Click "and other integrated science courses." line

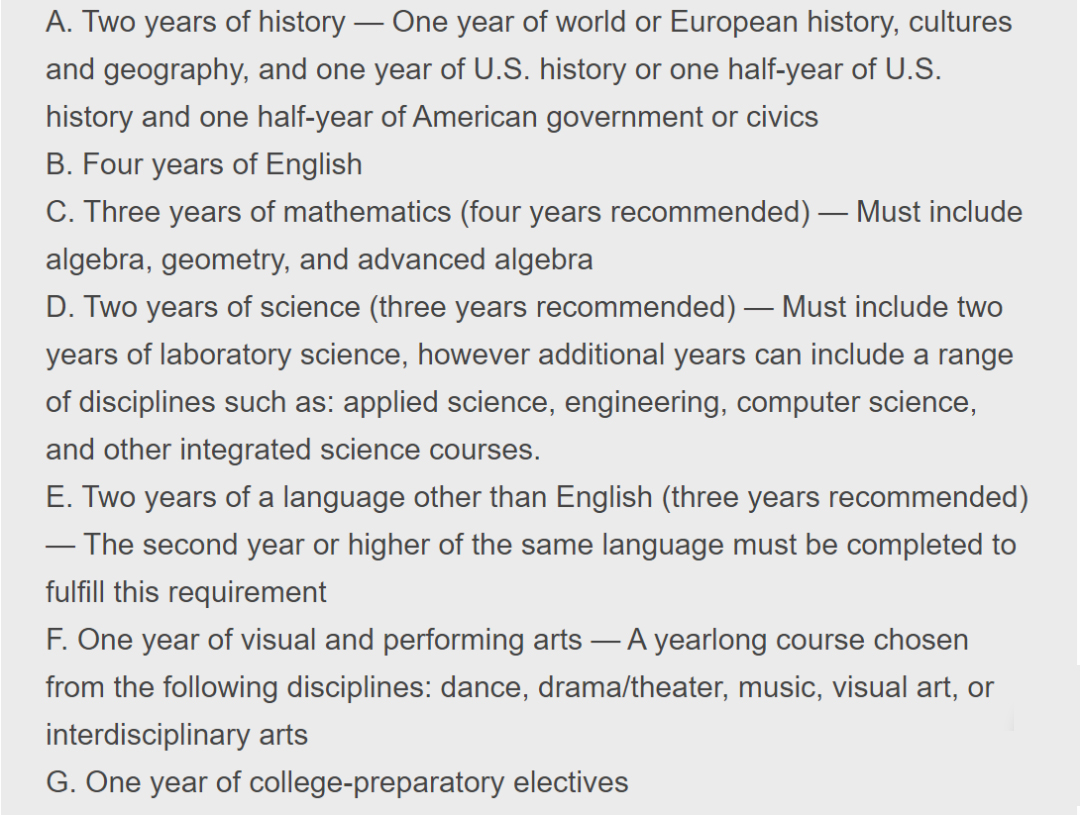click(293, 450)
